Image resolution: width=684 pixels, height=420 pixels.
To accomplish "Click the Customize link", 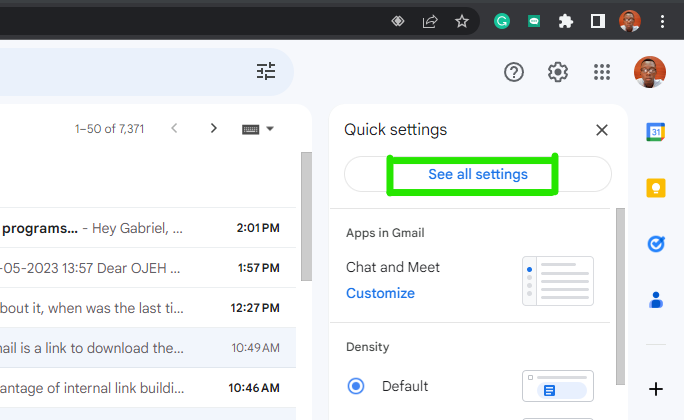I will point(380,293).
